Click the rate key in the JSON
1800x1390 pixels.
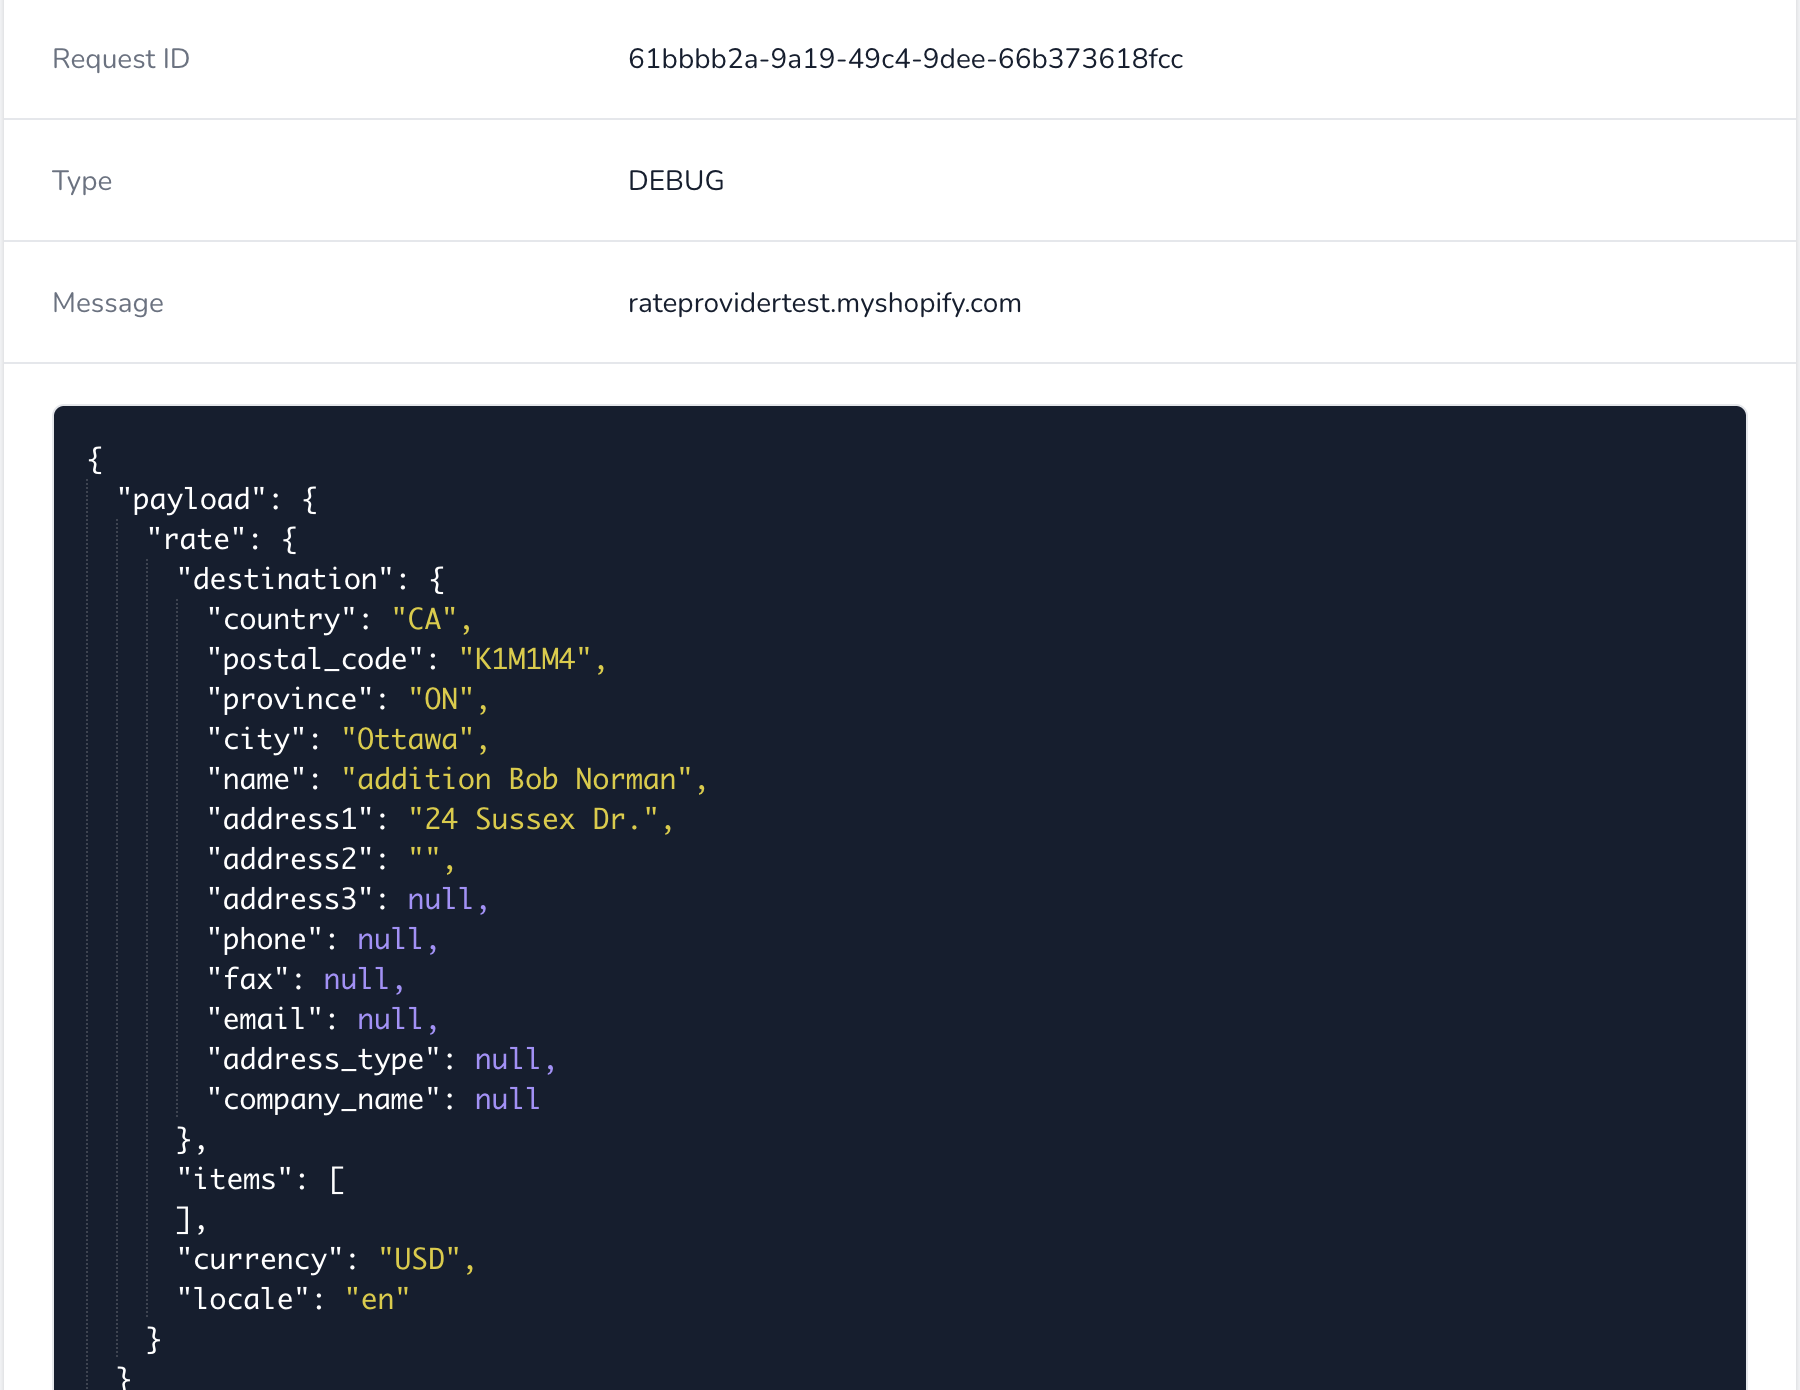(x=197, y=538)
